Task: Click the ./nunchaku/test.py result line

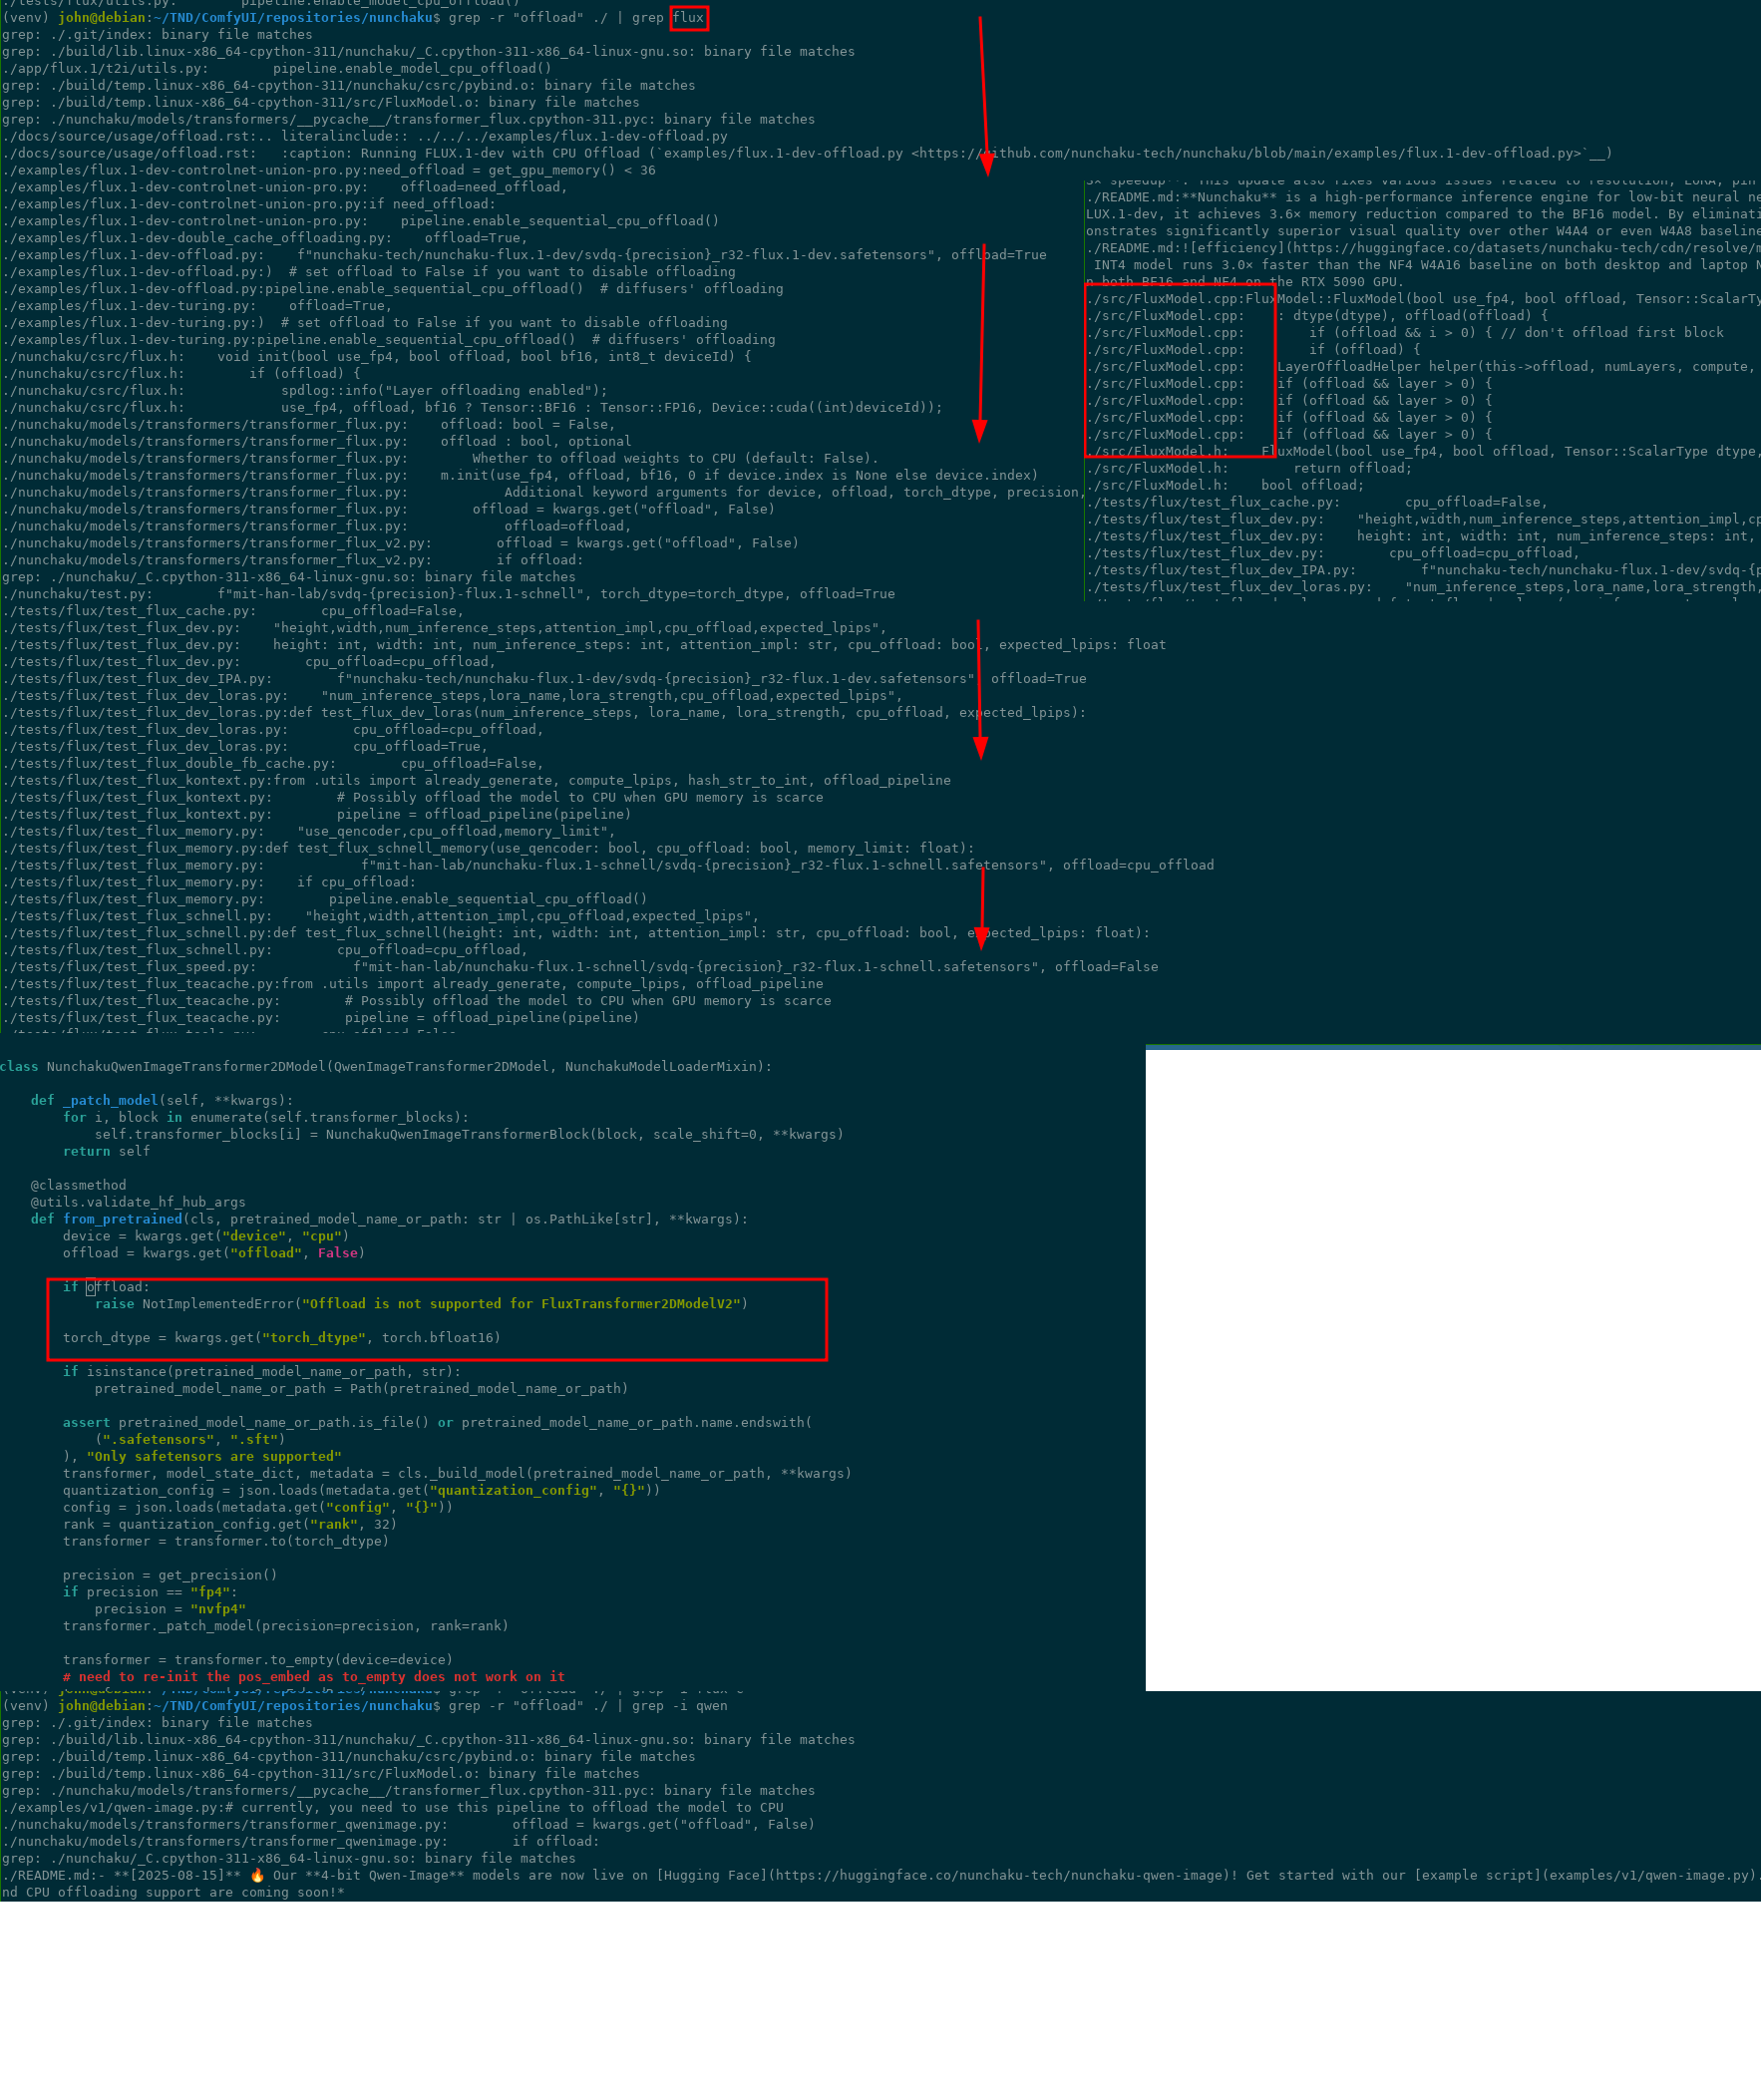Action: [449, 595]
